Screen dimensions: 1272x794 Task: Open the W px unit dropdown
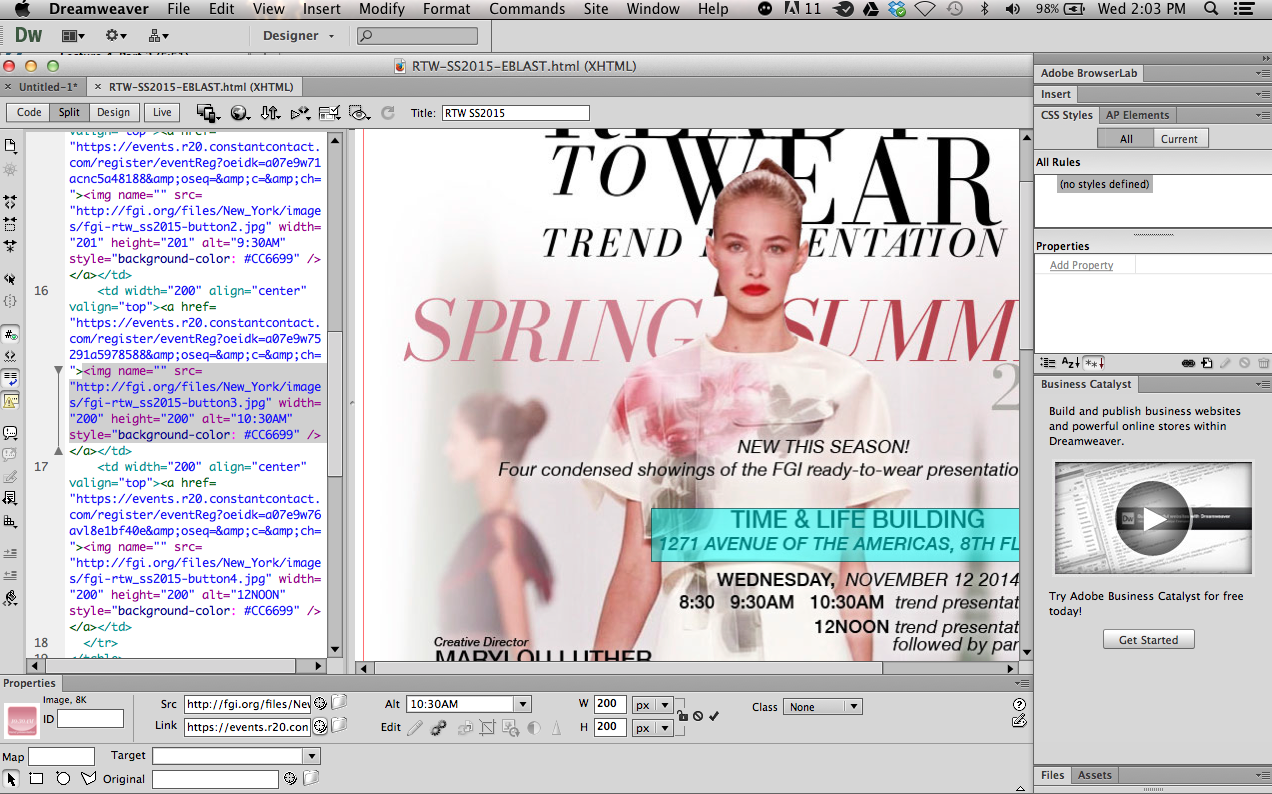click(654, 705)
